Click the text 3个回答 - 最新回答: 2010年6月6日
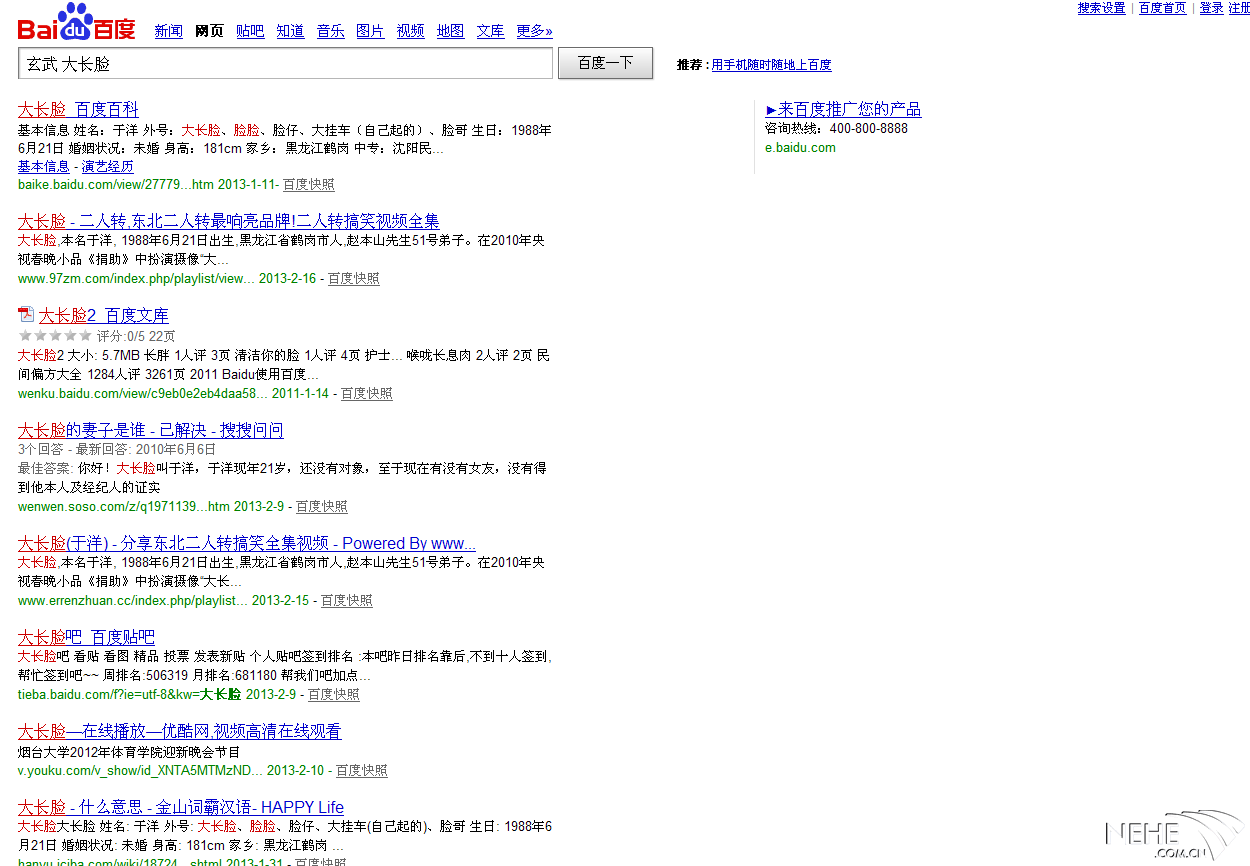This screenshot has height=866, width=1250. click(x=117, y=450)
